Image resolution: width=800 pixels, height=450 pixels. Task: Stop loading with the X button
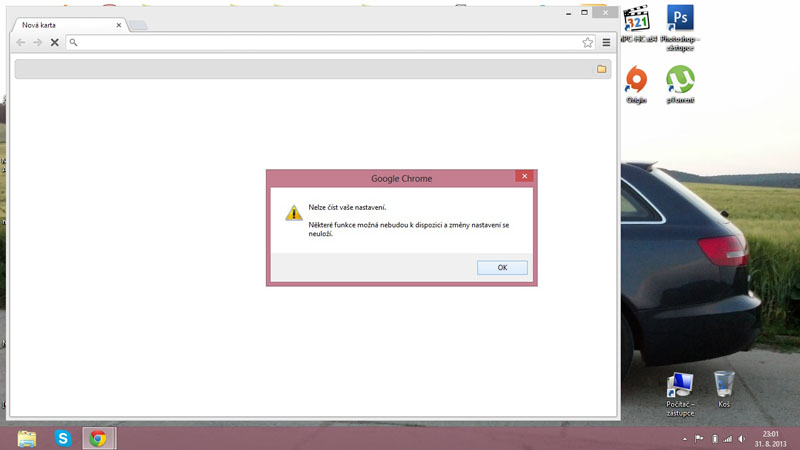click(55, 42)
